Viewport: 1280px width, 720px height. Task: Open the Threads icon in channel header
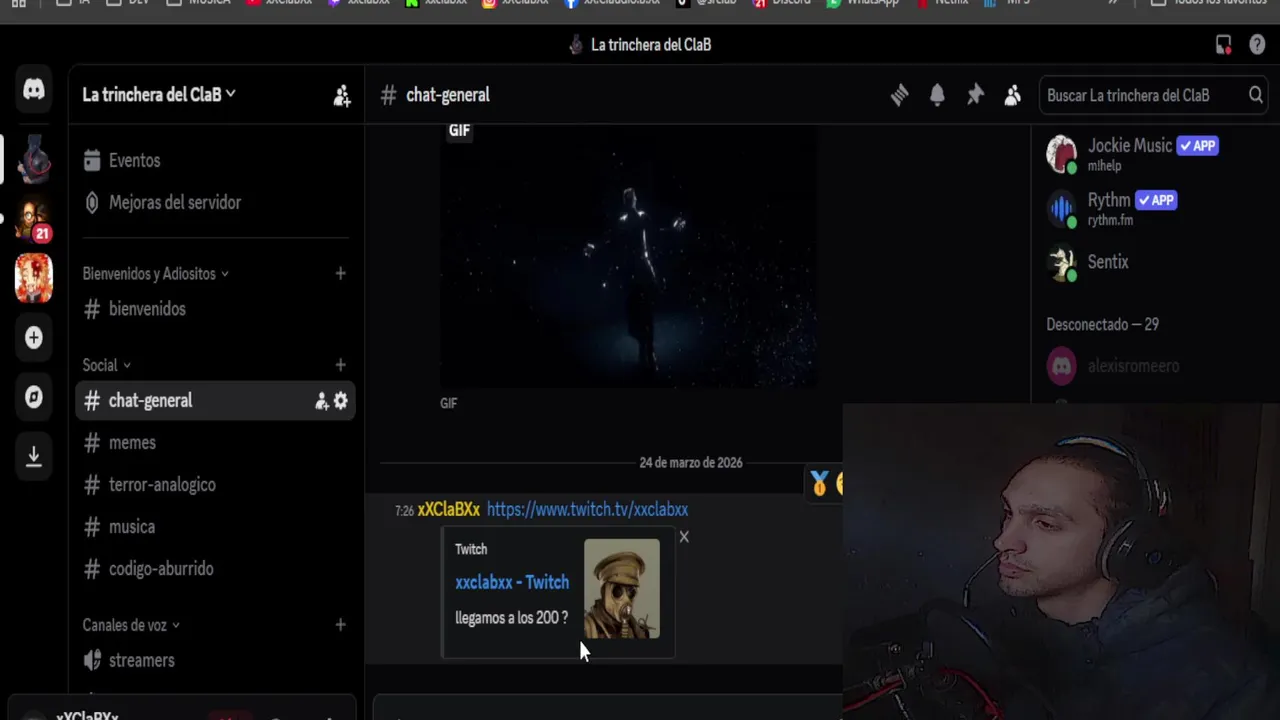pyautogui.click(x=899, y=95)
